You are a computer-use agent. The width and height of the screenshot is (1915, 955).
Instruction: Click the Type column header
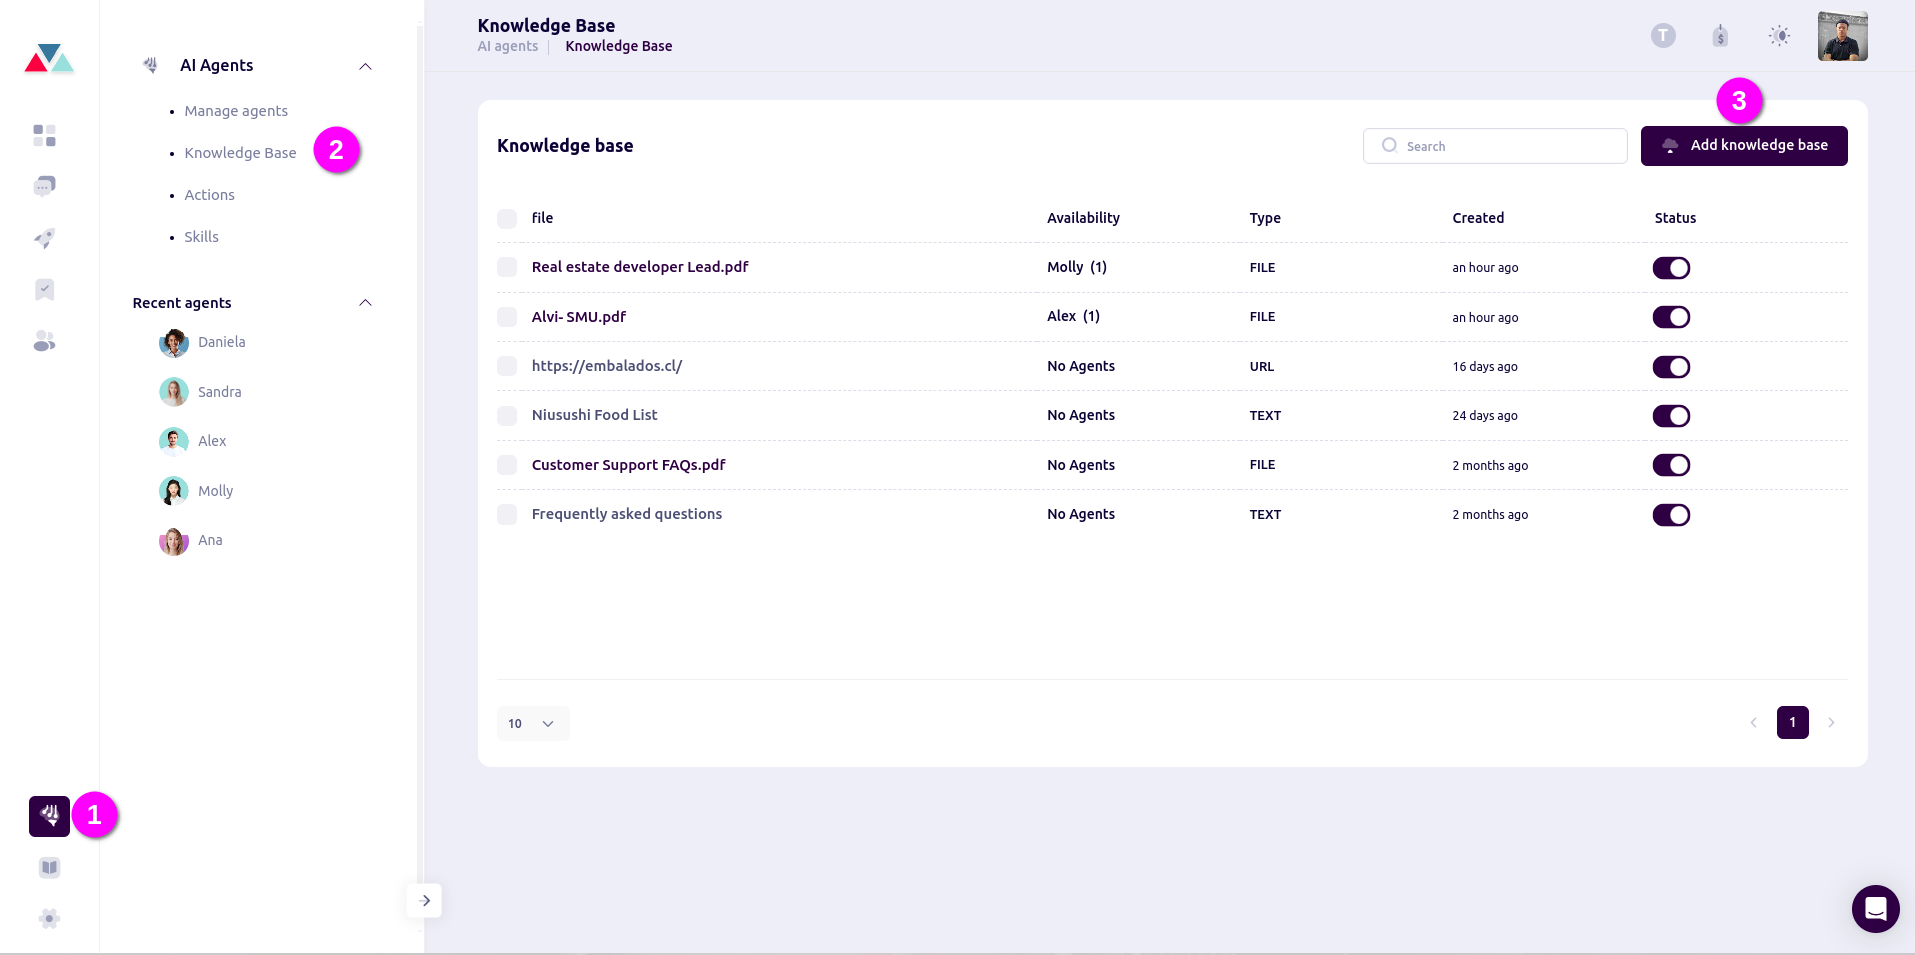[1265, 218]
